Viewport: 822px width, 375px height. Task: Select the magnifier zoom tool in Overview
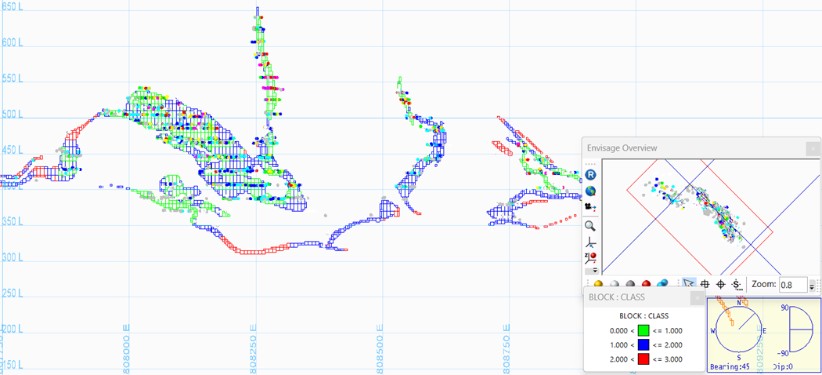coord(590,226)
